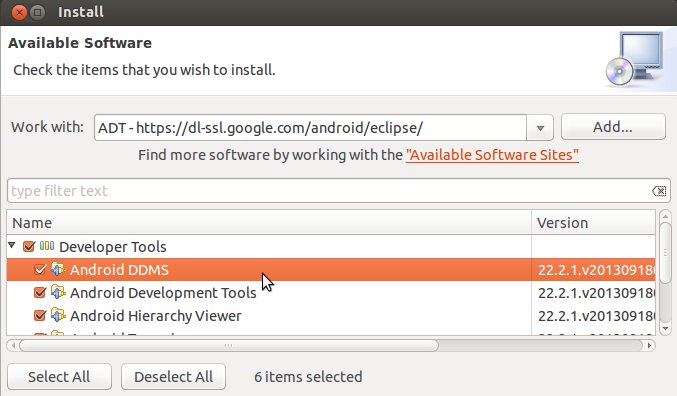Click the Deselect All button
Viewport: 677px width, 396px height.
pyautogui.click(x=173, y=377)
